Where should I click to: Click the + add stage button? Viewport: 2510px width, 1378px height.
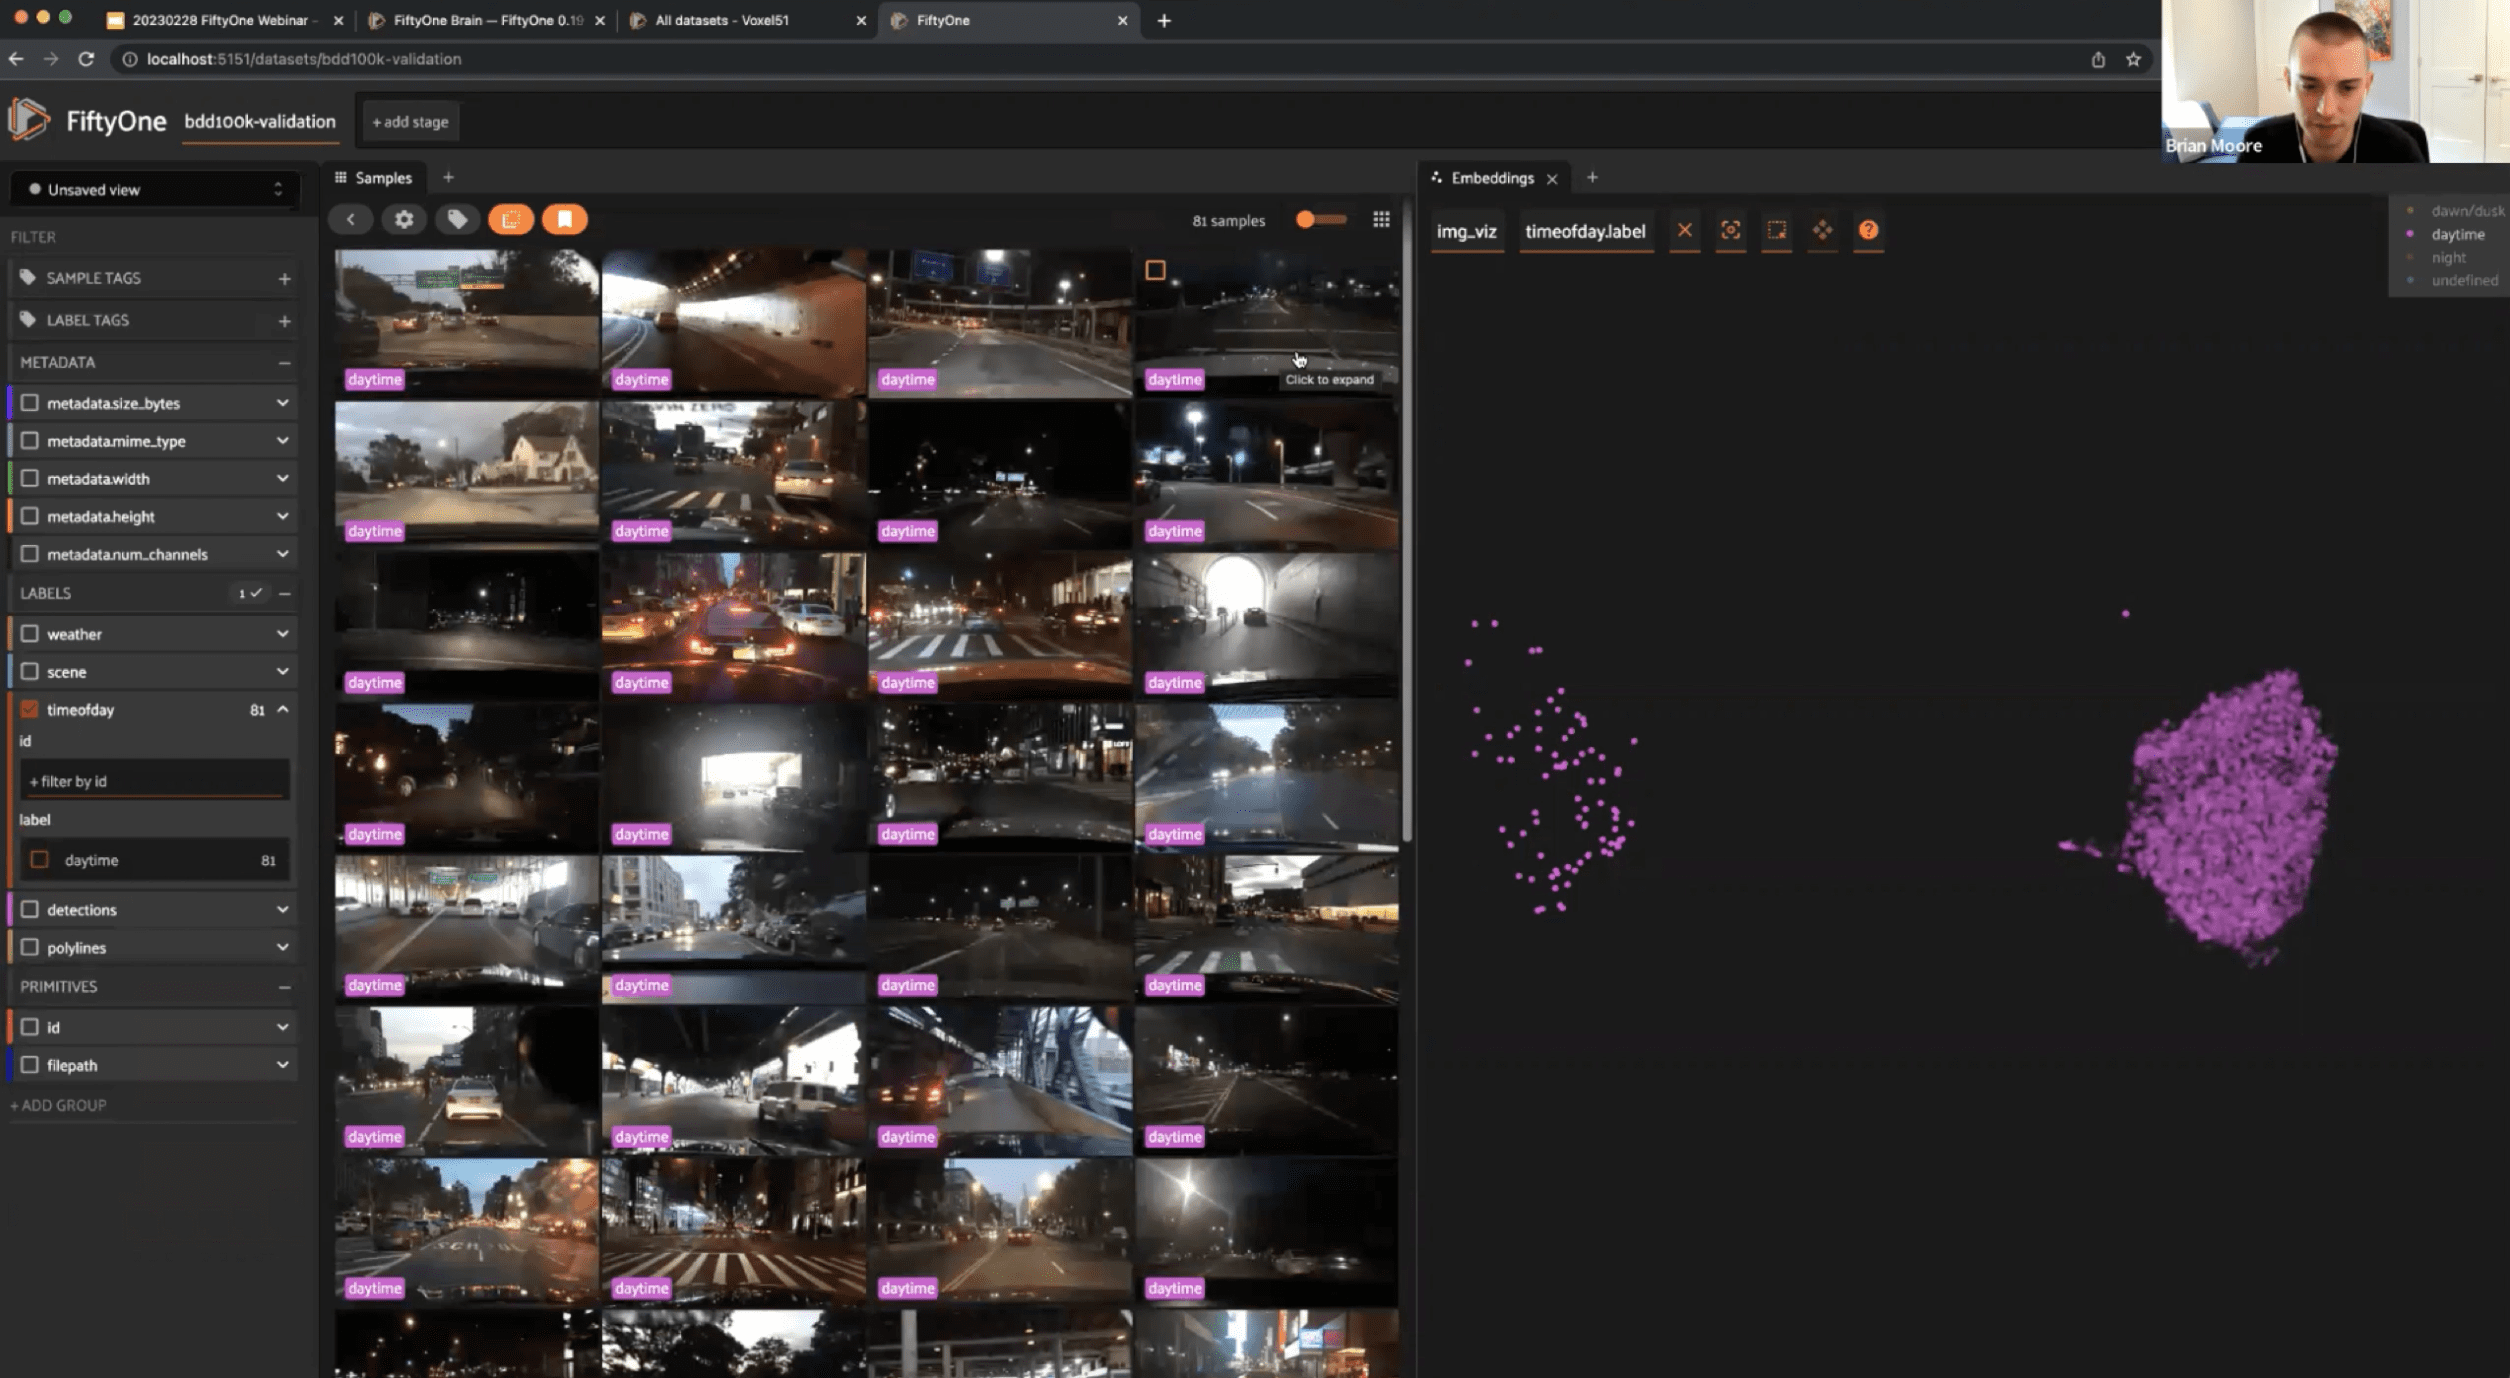(x=410, y=122)
